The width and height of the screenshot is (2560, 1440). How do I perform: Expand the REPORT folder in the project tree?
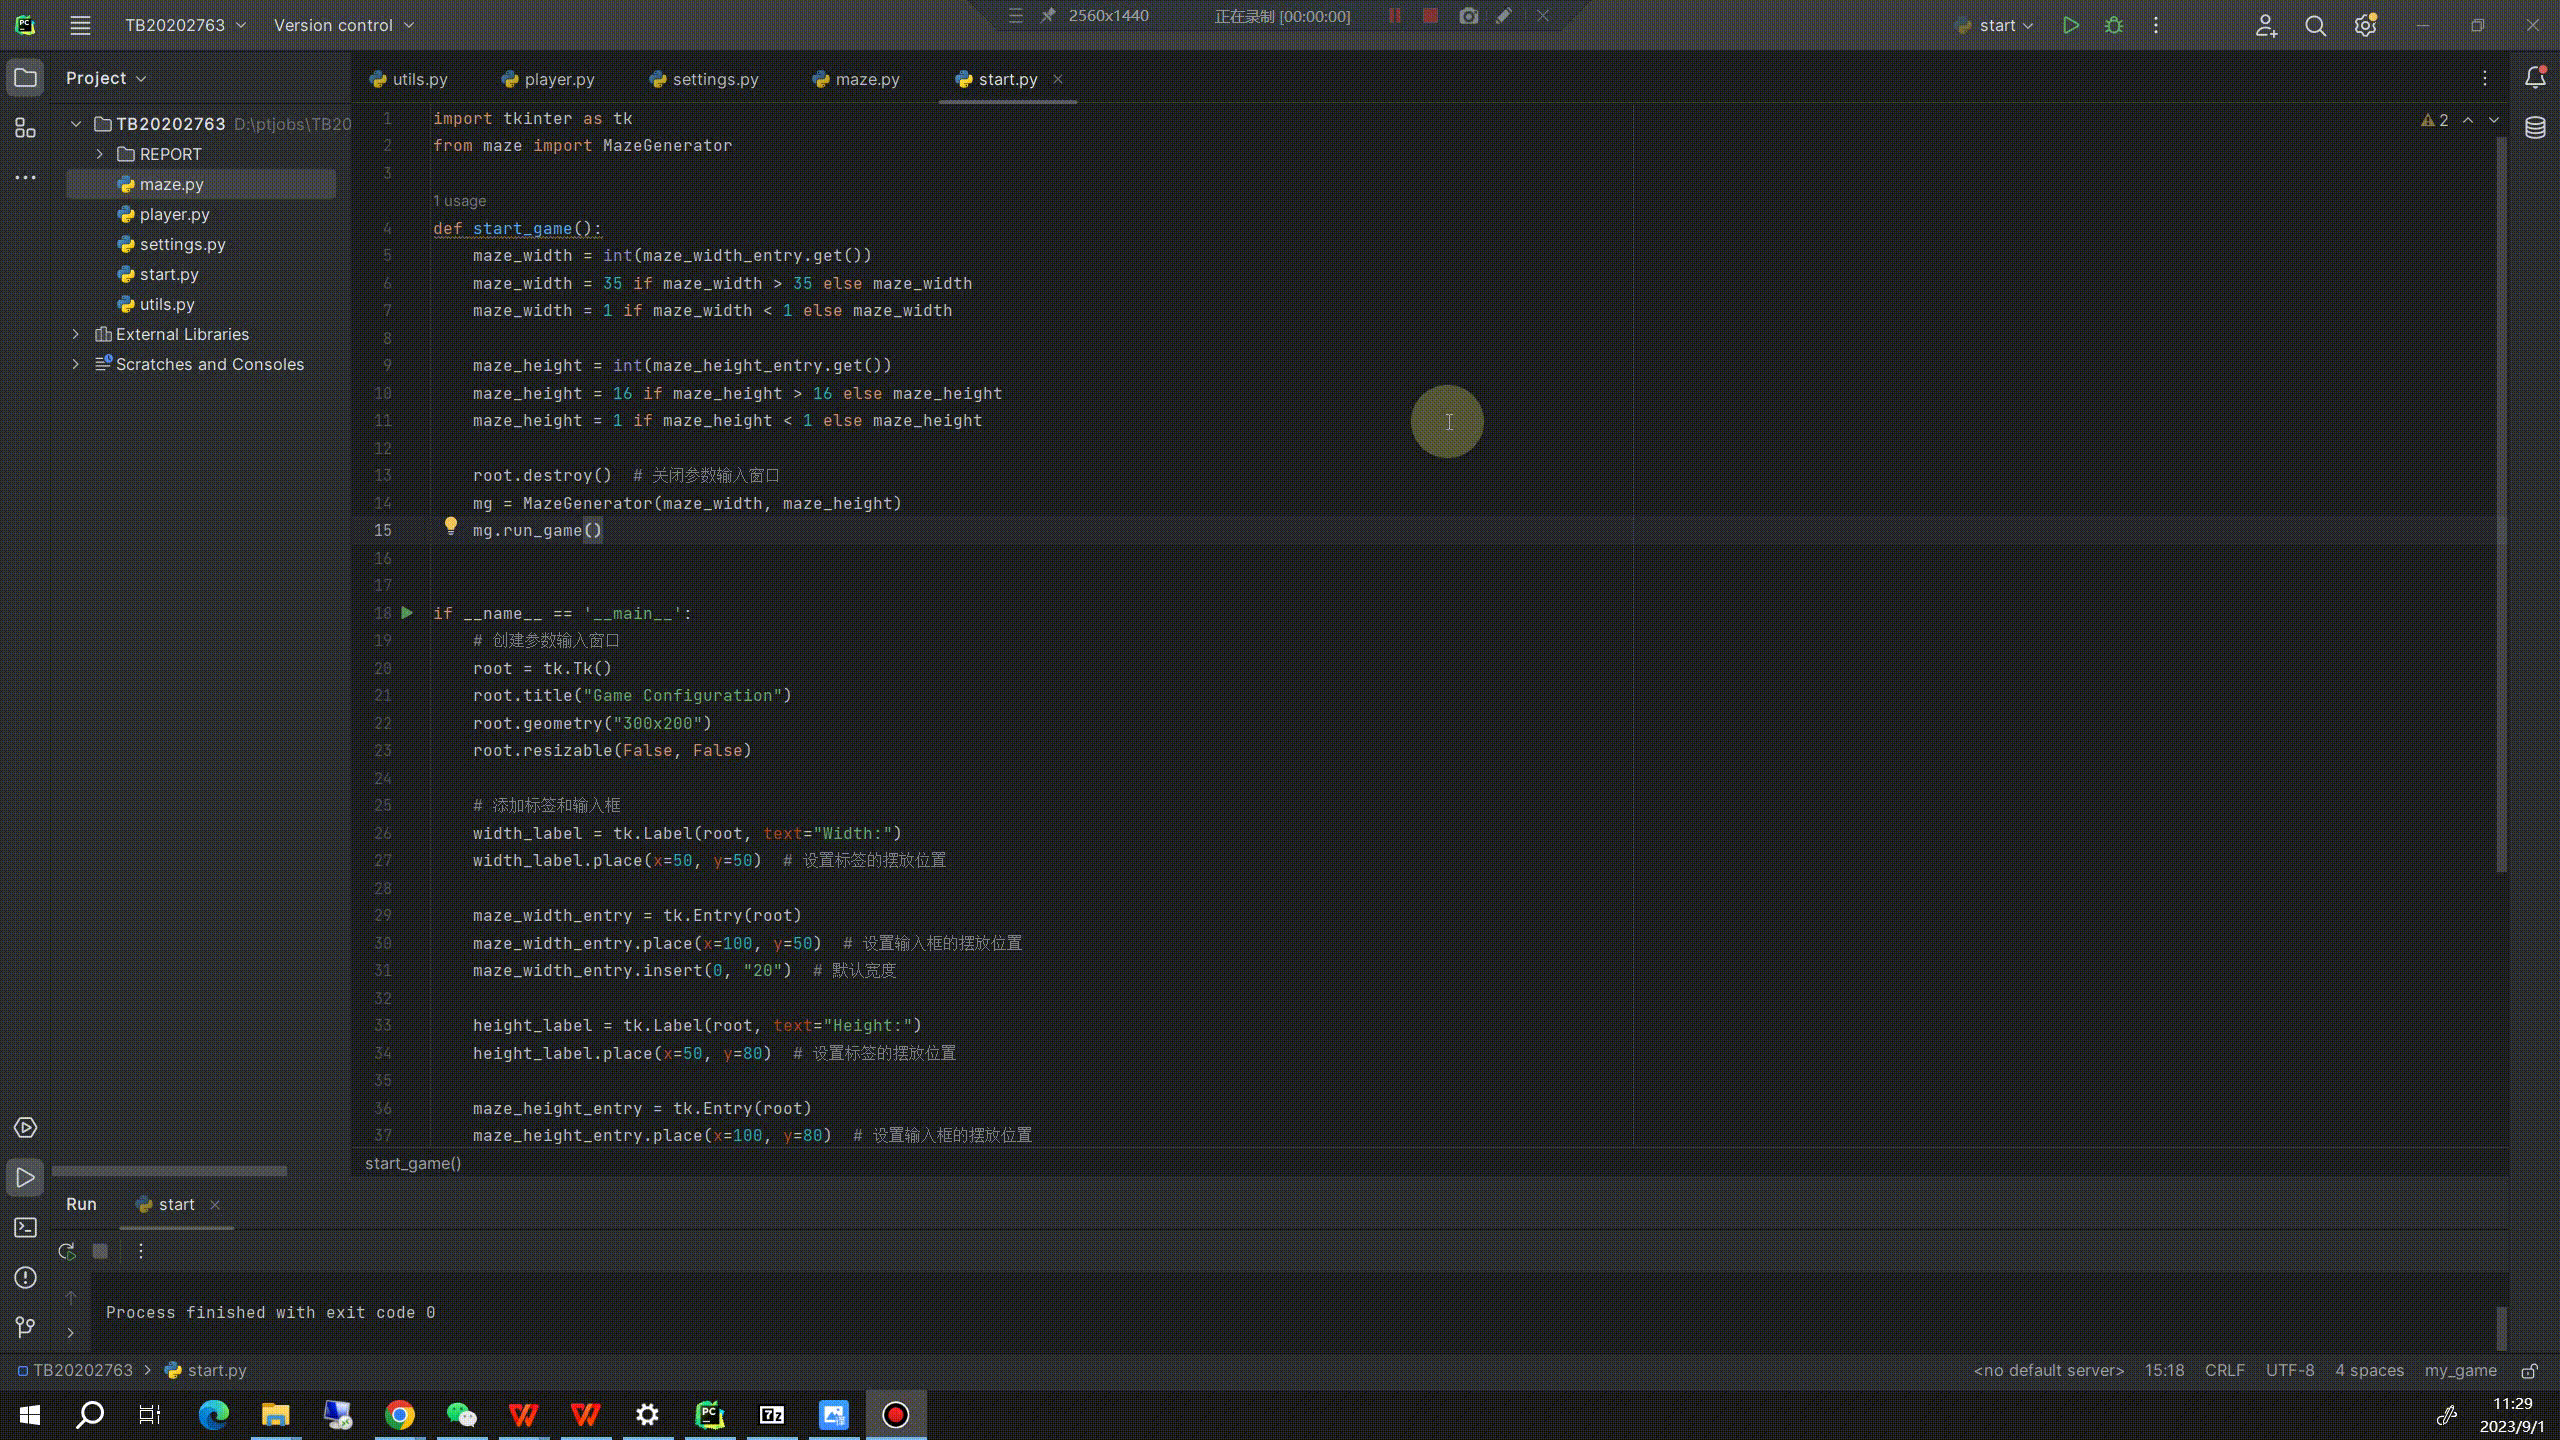tap(99, 154)
